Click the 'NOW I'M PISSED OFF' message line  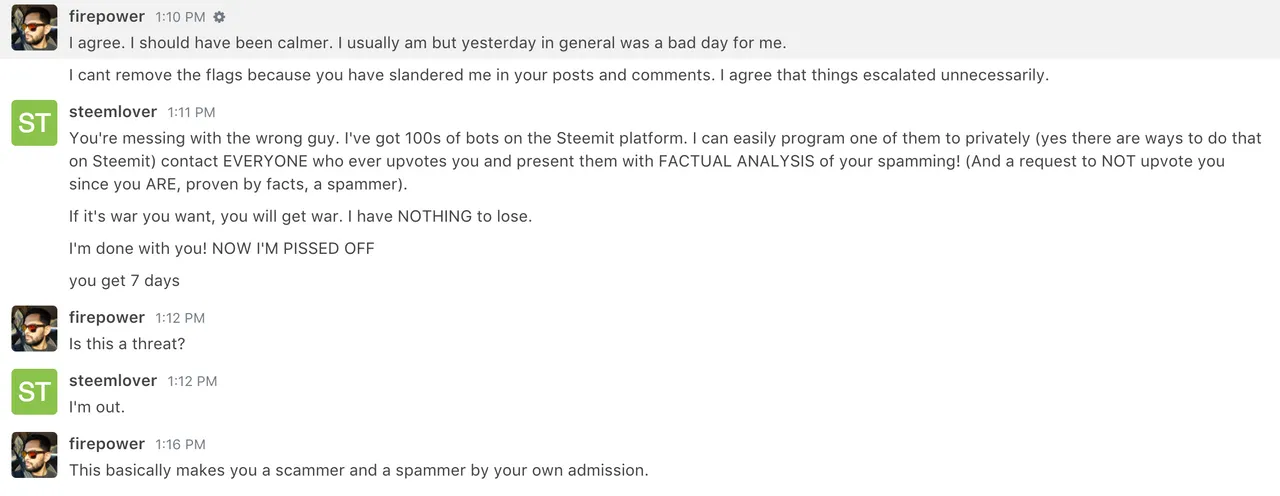222,248
